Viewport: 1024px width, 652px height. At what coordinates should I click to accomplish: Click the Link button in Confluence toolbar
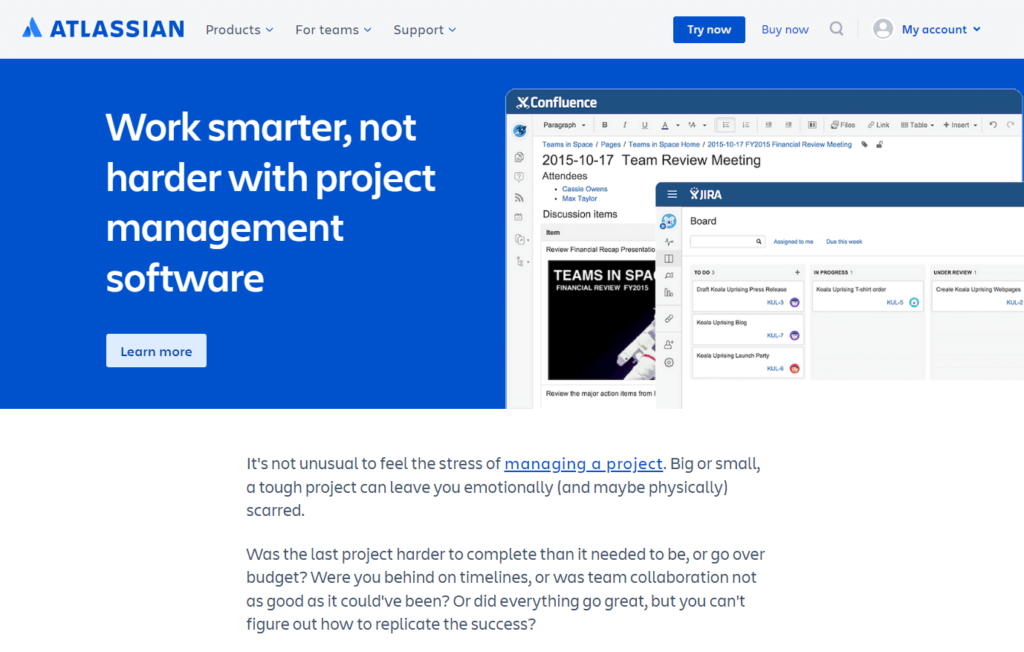[x=878, y=125]
